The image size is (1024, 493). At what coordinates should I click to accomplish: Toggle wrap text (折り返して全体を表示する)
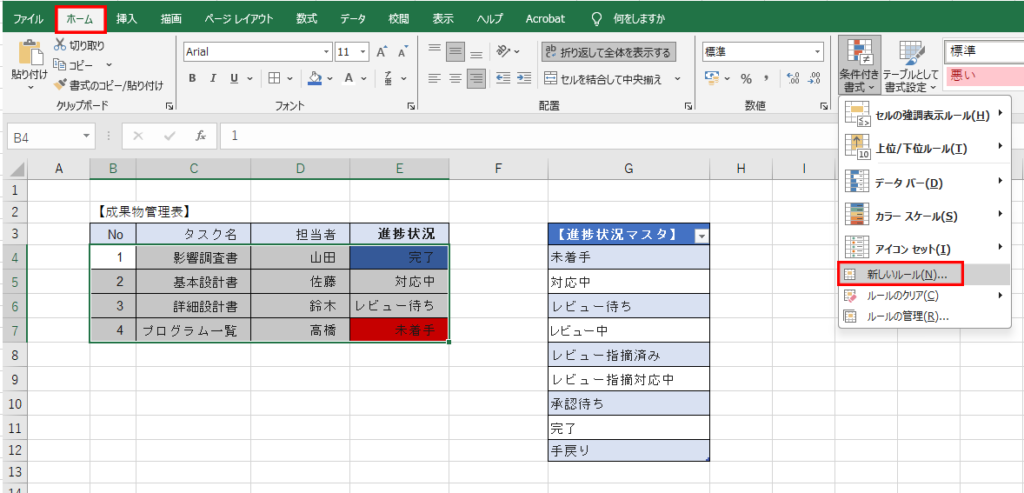point(607,51)
